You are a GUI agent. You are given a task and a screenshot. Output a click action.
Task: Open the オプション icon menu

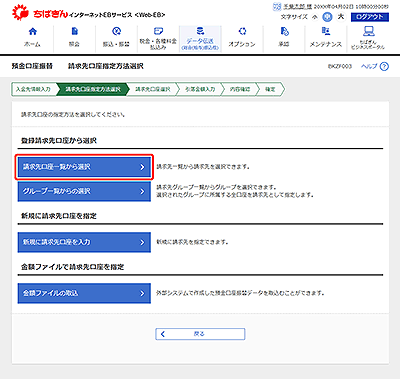[242, 32]
